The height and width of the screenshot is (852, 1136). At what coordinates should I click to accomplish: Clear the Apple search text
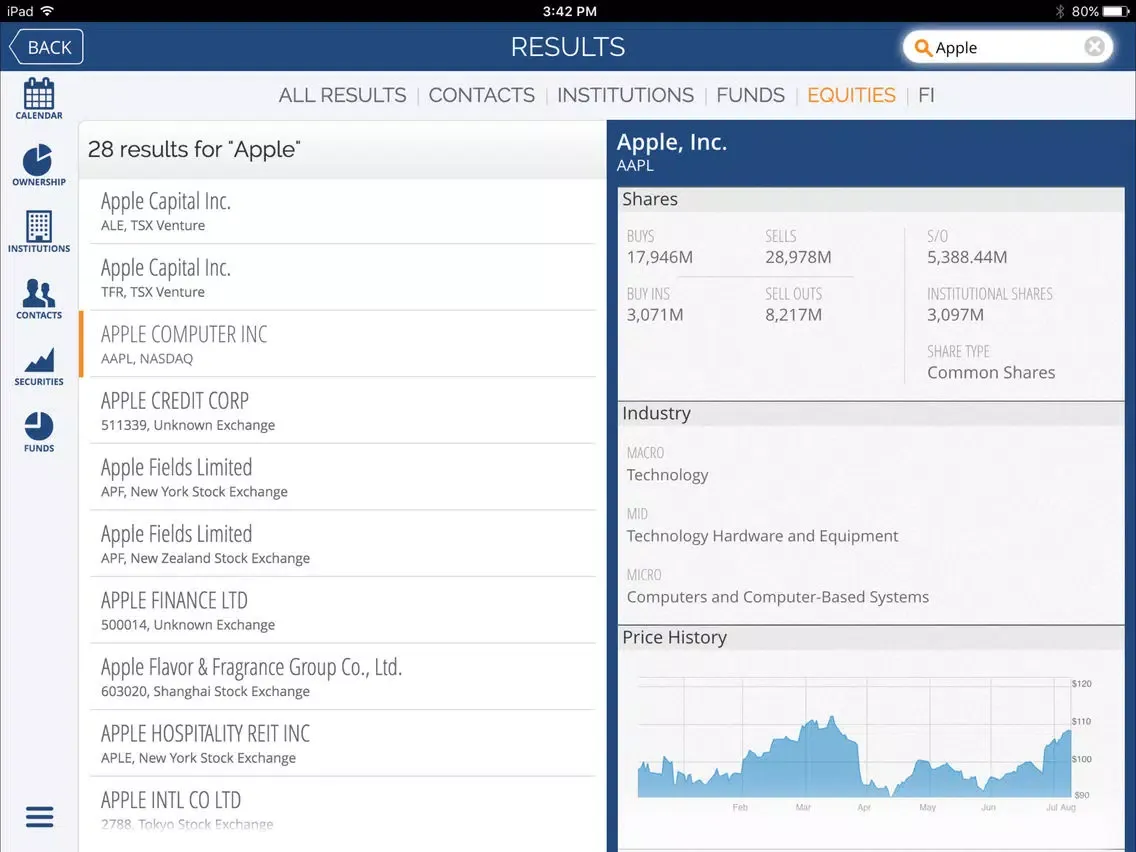(x=1094, y=47)
